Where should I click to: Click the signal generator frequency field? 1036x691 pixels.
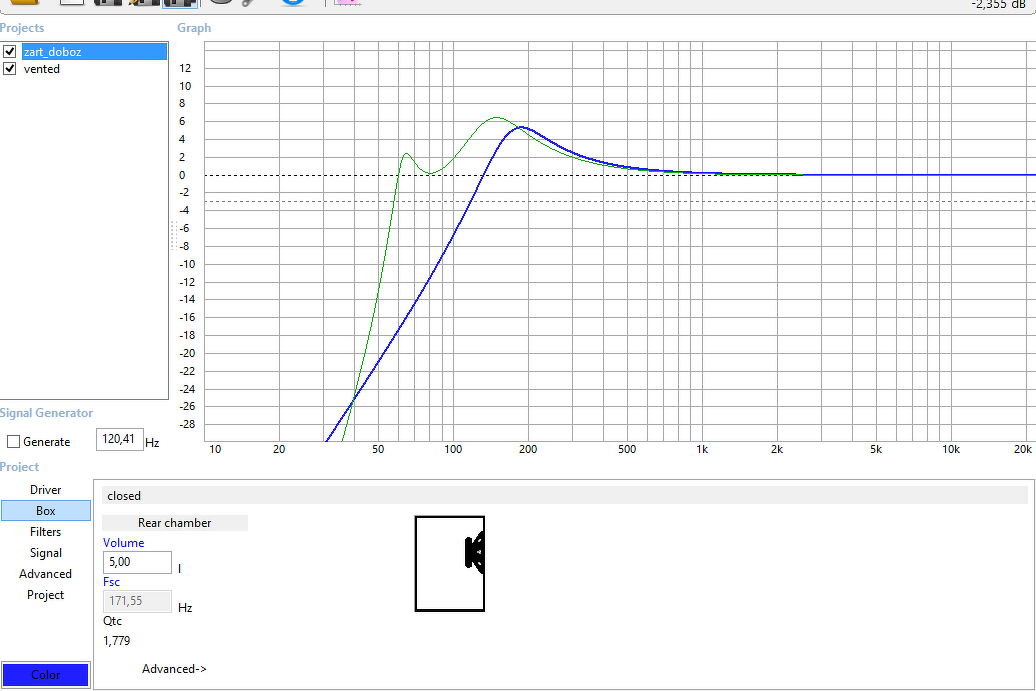pyautogui.click(x=120, y=439)
